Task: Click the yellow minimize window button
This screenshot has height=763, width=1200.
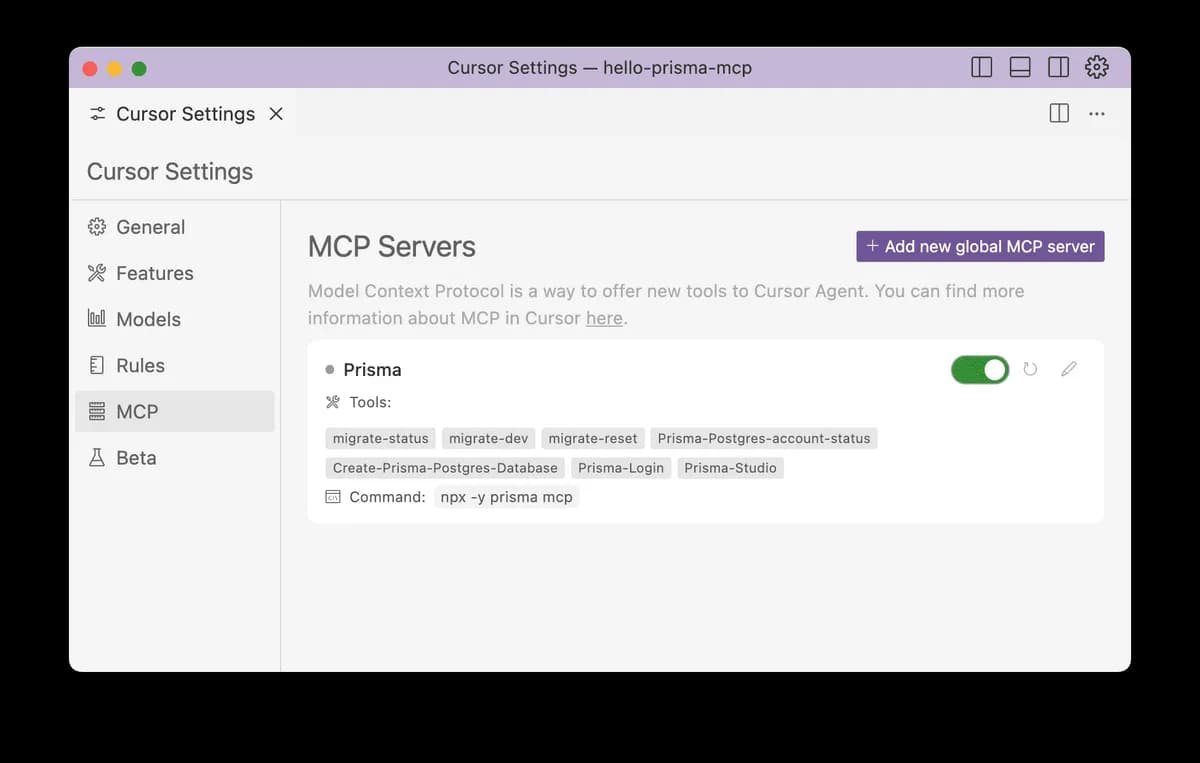Action: tap(114, 68)
